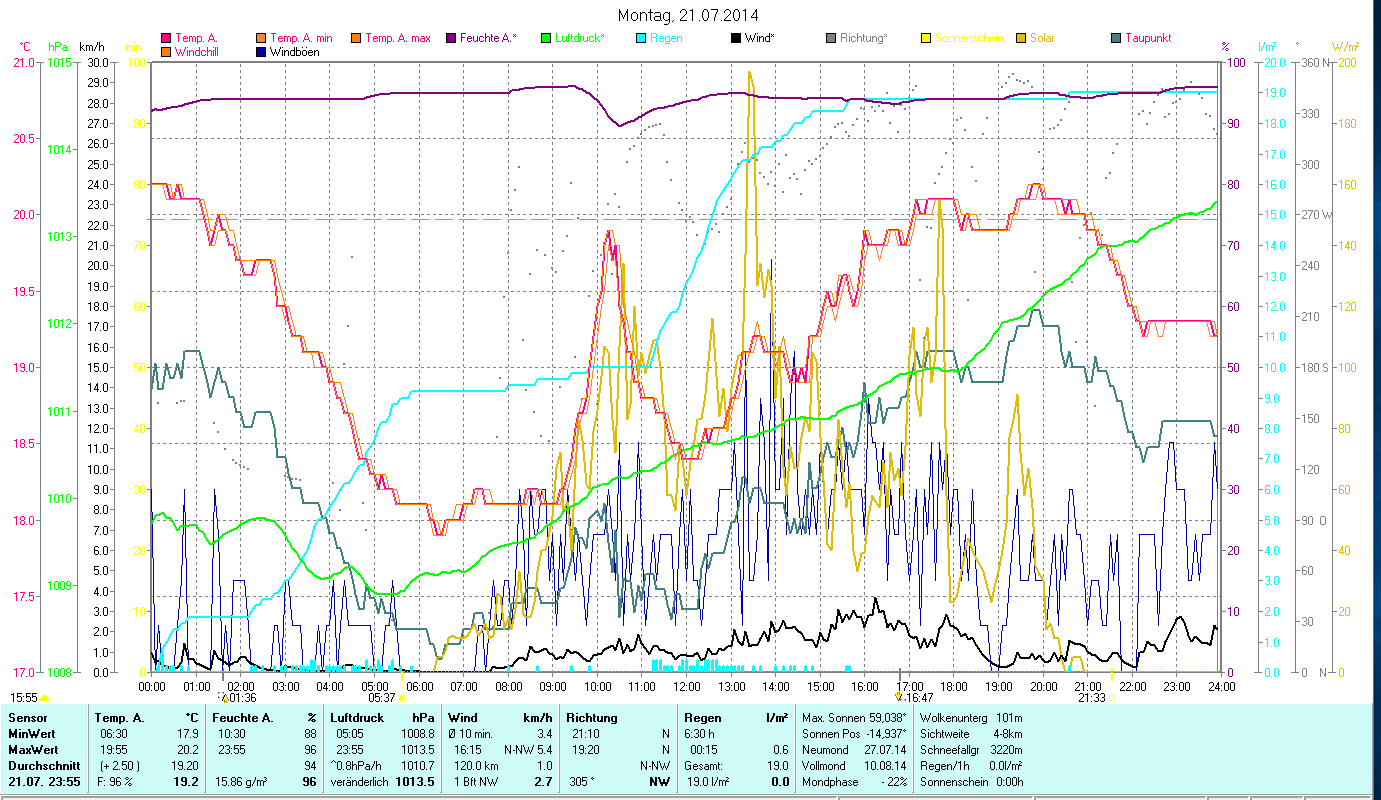Click the black Wind* legend swatch
This screenshot has height=800, width=1381.
735,39
